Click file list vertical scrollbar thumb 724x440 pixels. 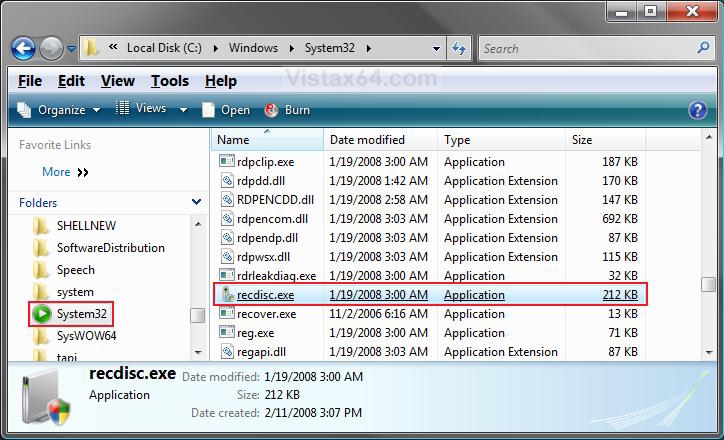(x=709, y=284)
